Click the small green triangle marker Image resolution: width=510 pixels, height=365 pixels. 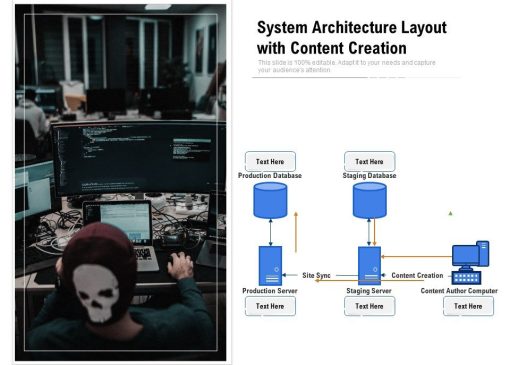tap(450, 213)
